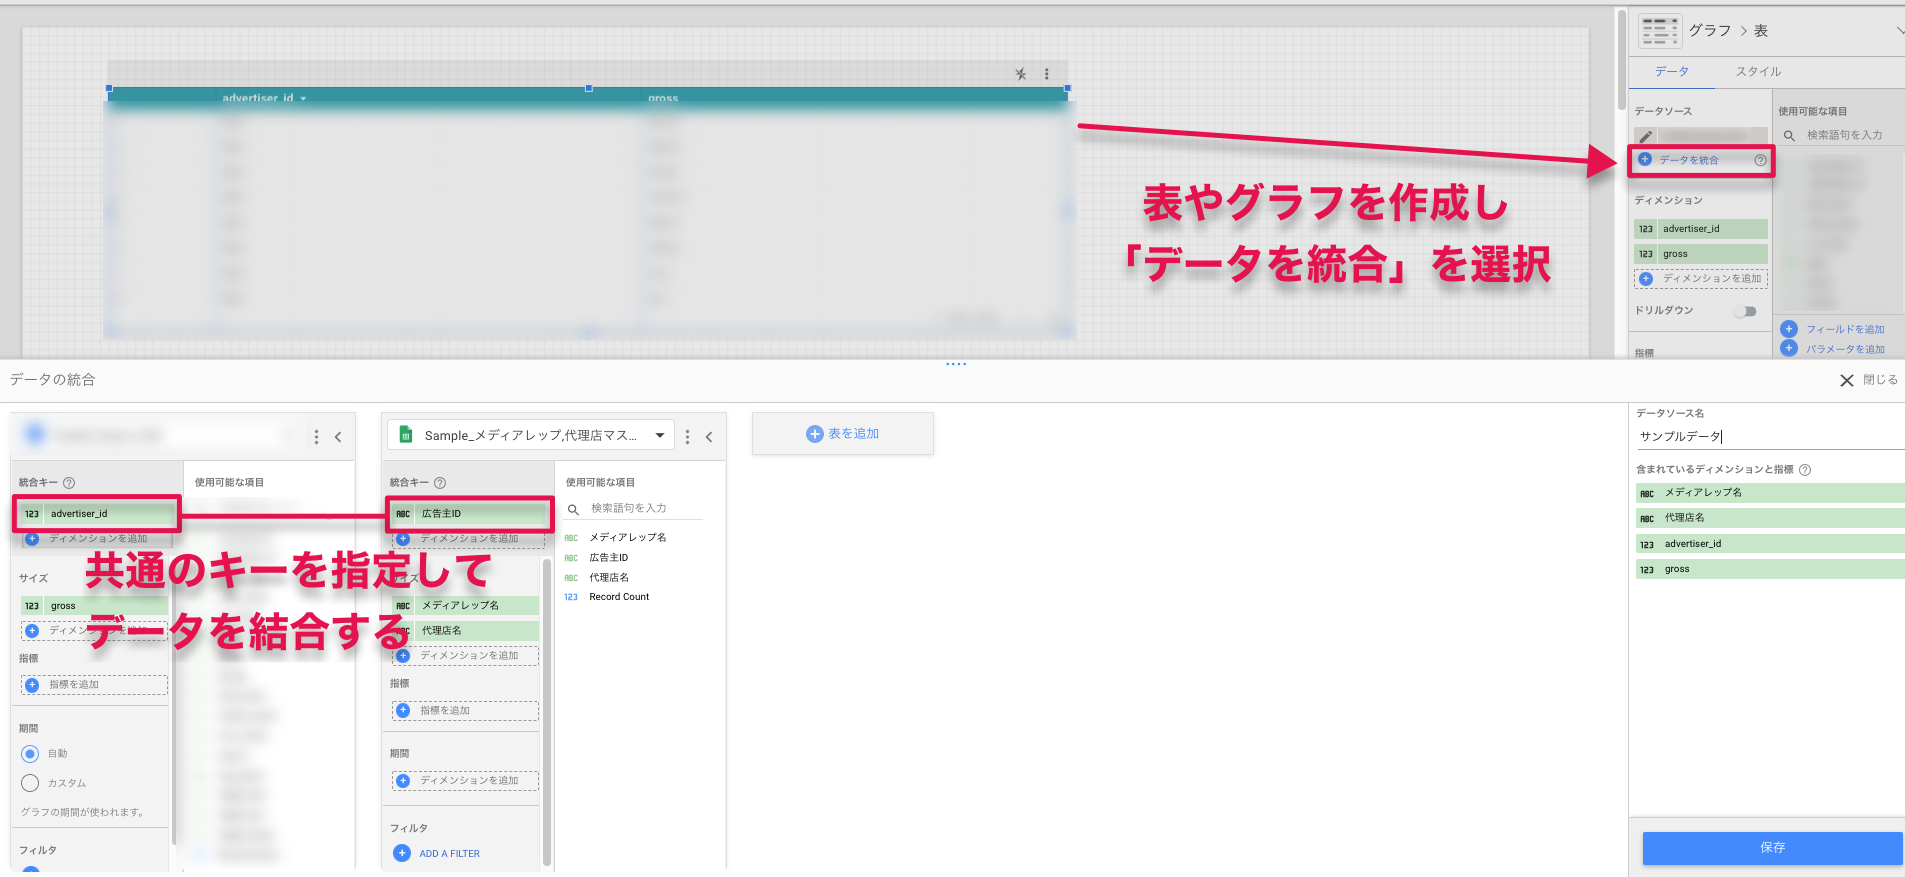Open three-dot menu on selected table chart

tap(1047, 74)
